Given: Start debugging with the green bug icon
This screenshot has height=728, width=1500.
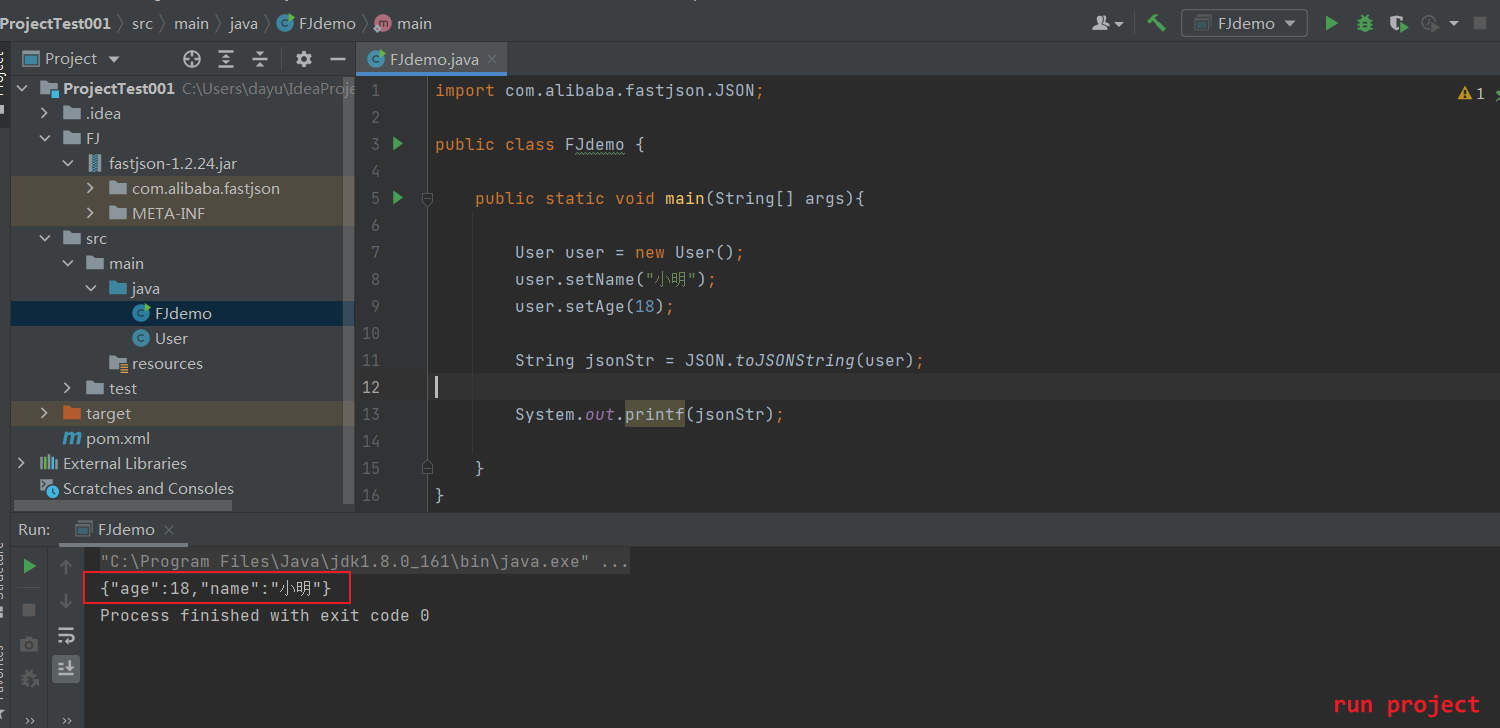Looking at the screenshot, I should pyautogui.click(x=1364, y=23).
